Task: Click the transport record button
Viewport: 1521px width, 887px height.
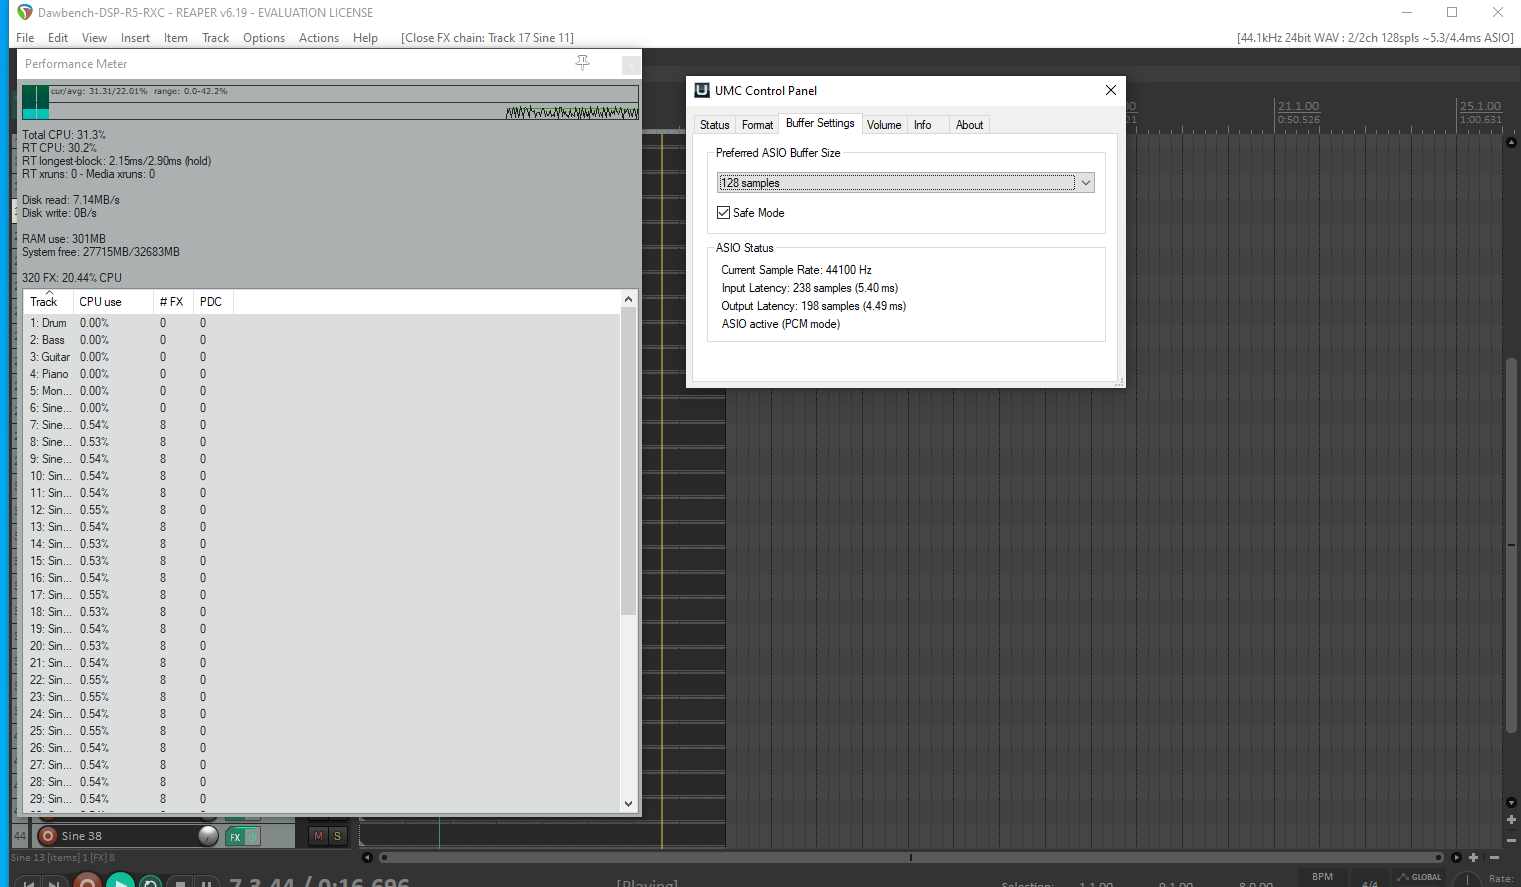Action: 87,881
